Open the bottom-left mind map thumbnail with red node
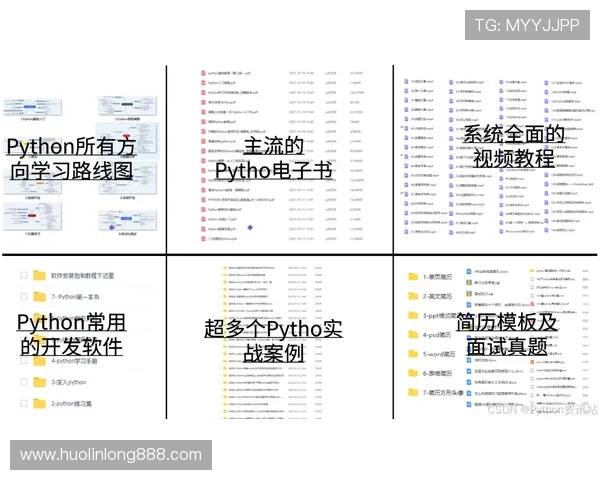This screenshot has width=600, height=480. tap(33, 217)
